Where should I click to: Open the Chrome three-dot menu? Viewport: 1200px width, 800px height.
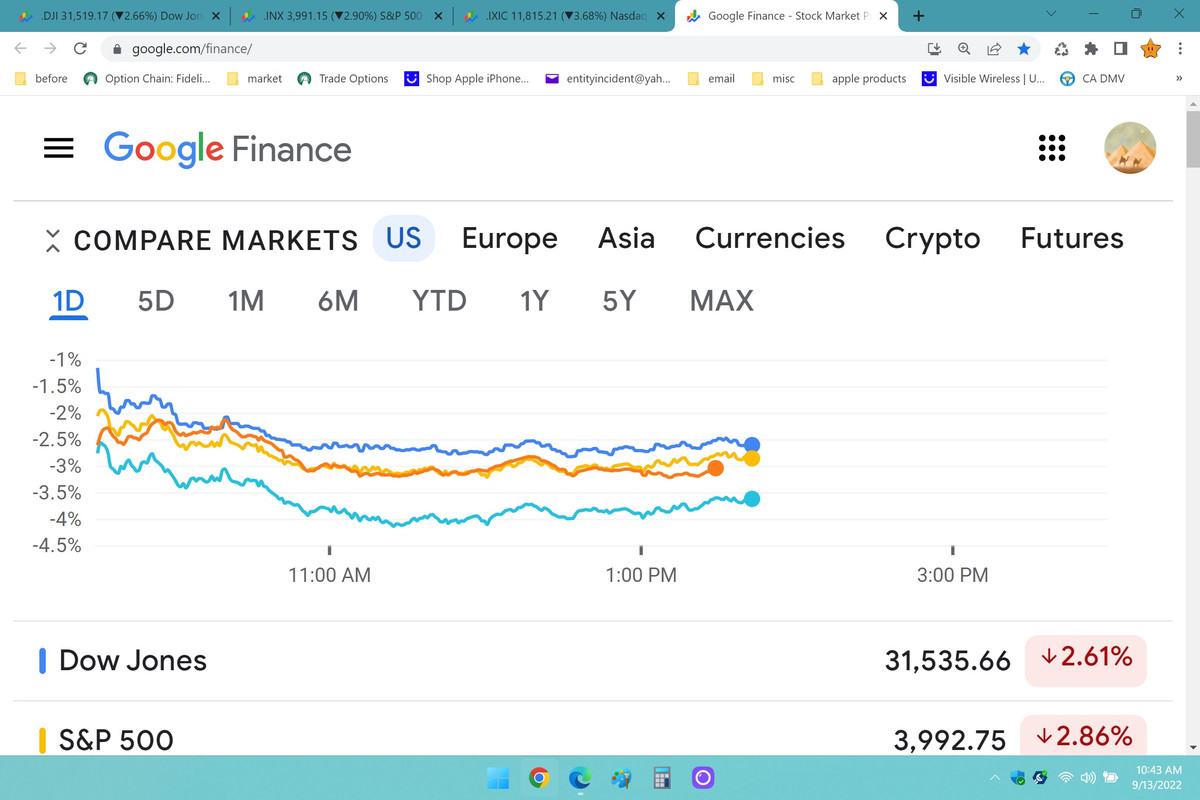(x=1180, y=48)
